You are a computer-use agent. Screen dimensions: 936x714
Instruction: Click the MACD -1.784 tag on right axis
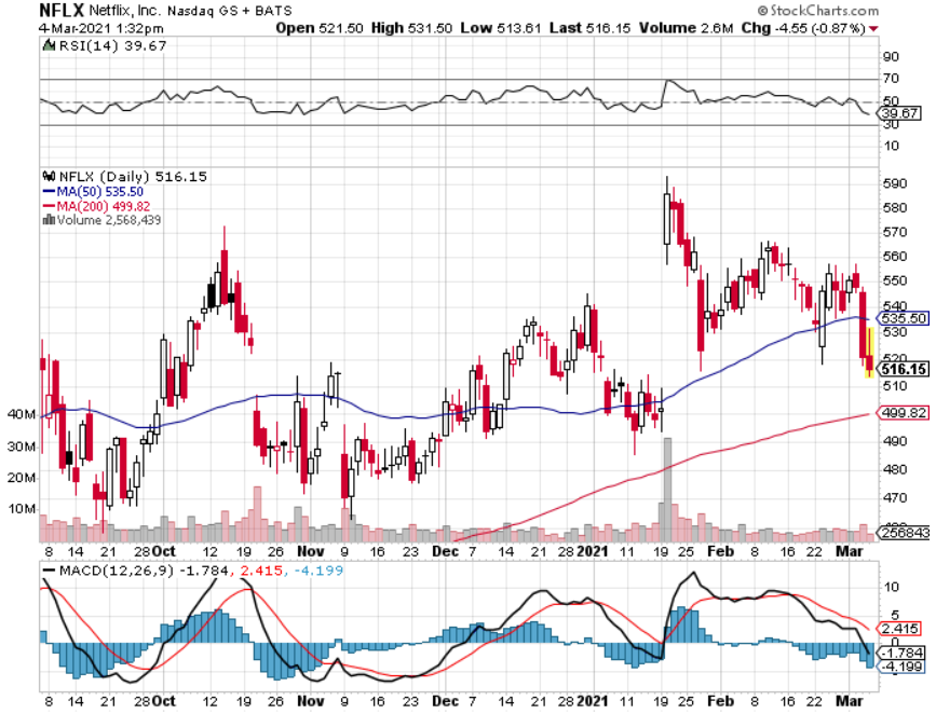coord(901,653)
